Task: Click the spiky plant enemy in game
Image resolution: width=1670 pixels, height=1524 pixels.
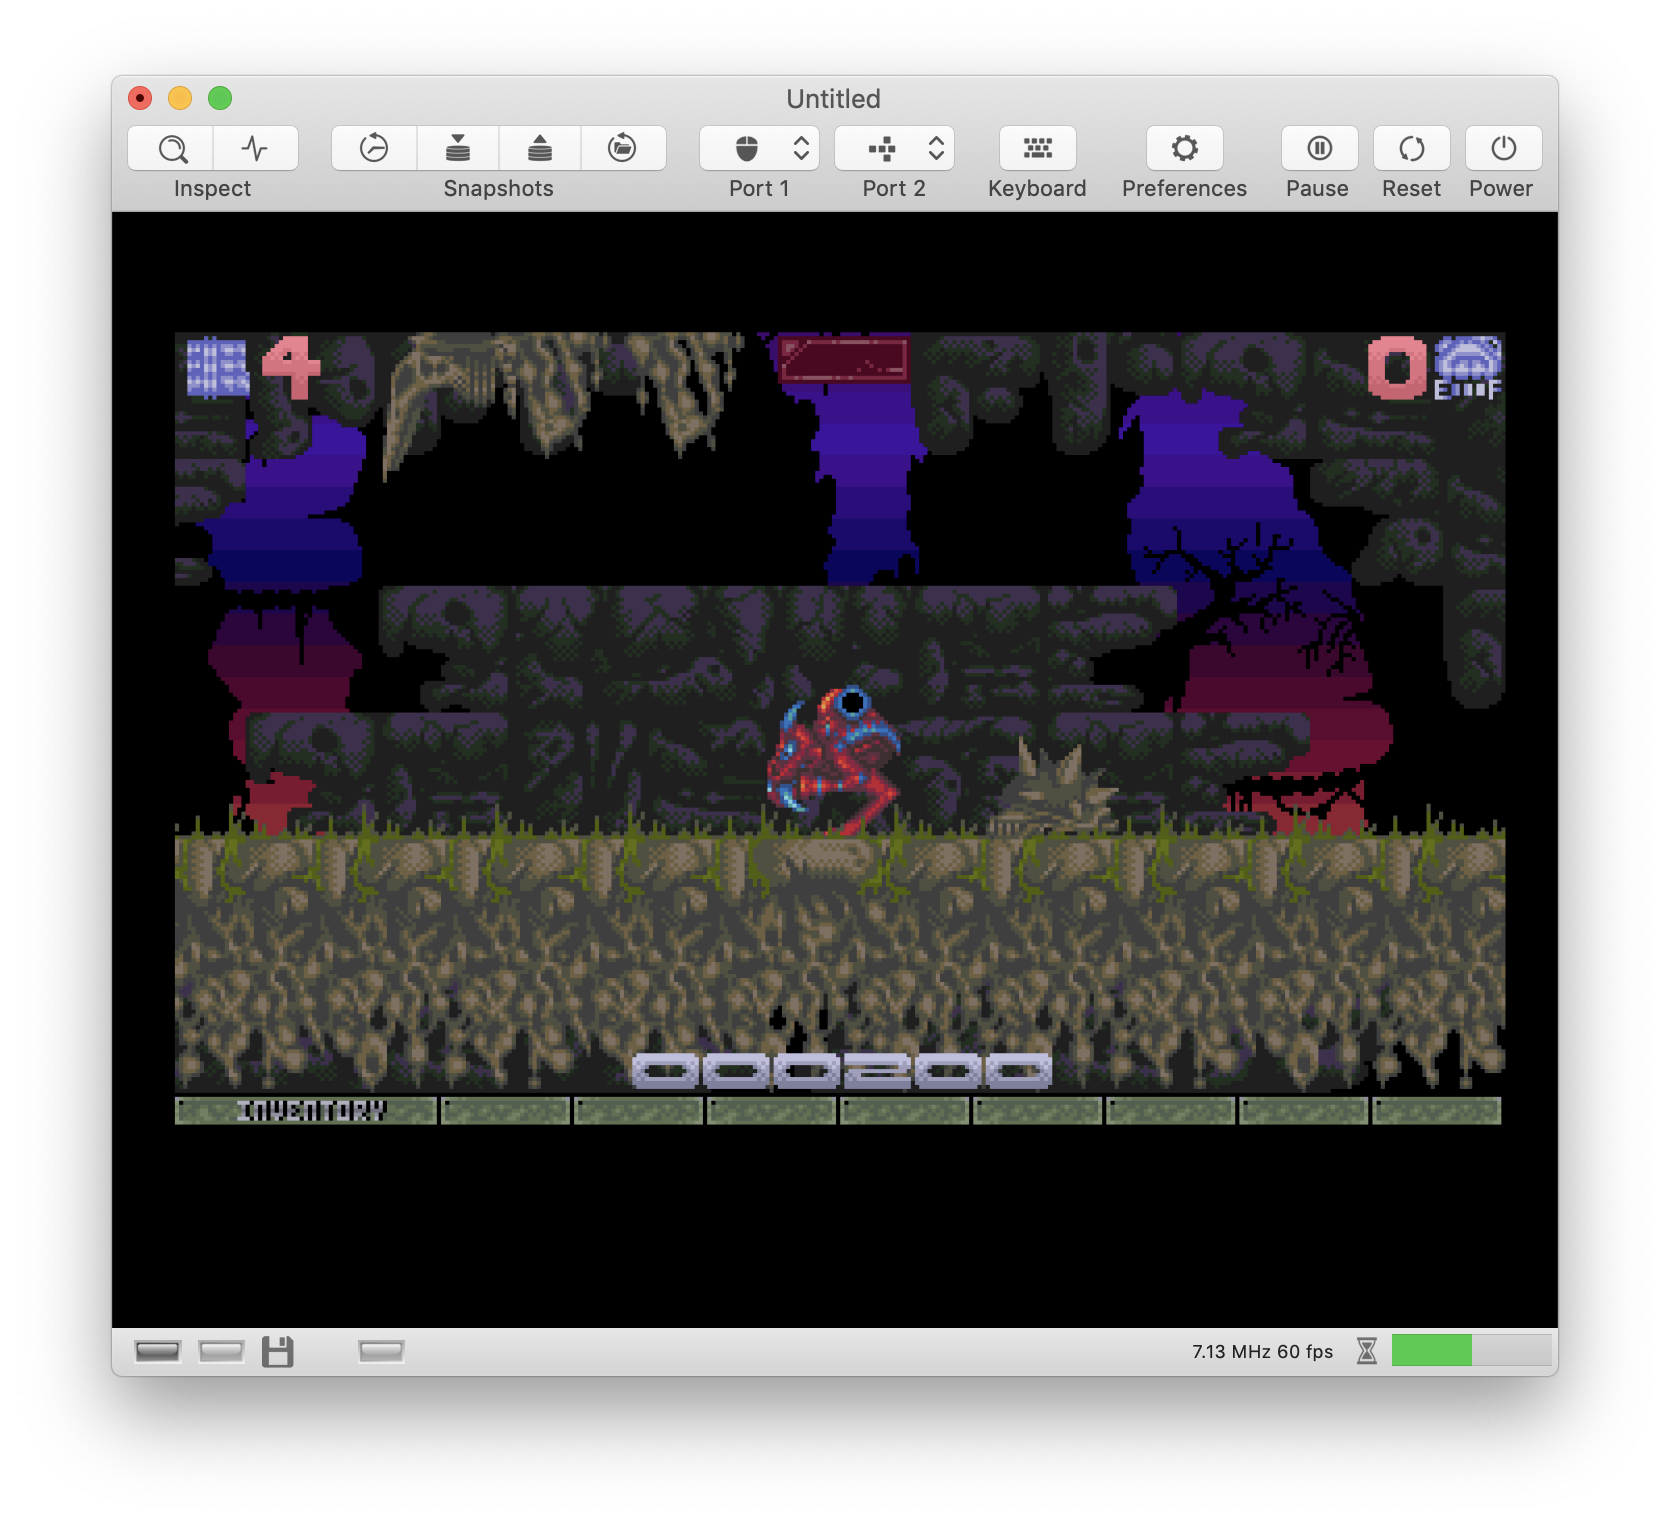Action: 1056,788
